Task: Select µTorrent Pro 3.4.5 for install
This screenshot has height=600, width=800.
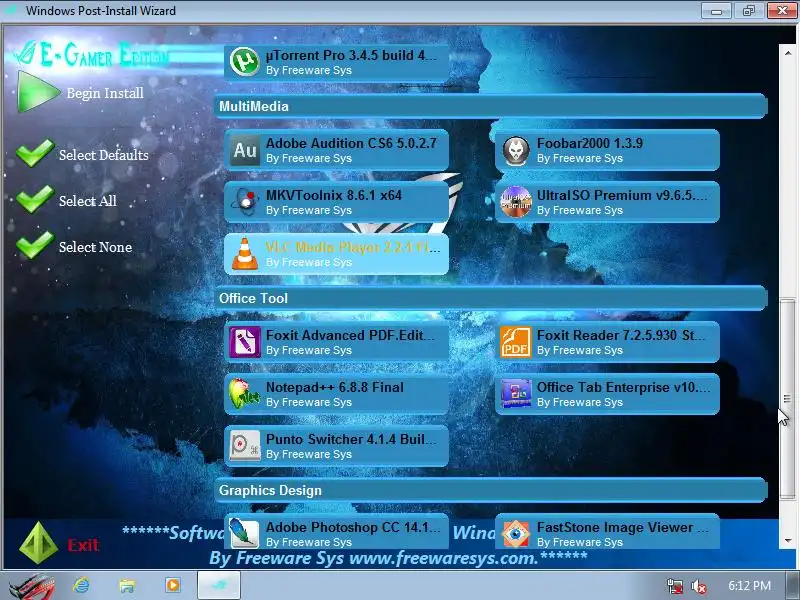Action: click(x=336, y=62)
